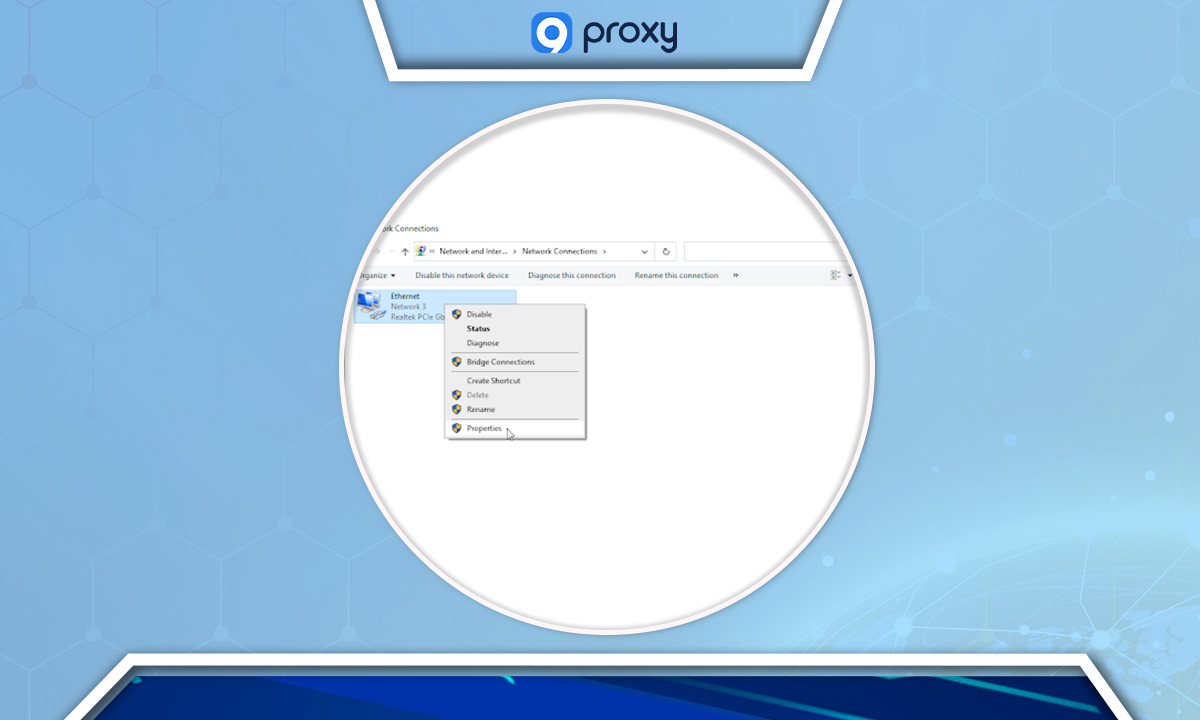Click Create Shortcut in context menu

click(493, 381)
